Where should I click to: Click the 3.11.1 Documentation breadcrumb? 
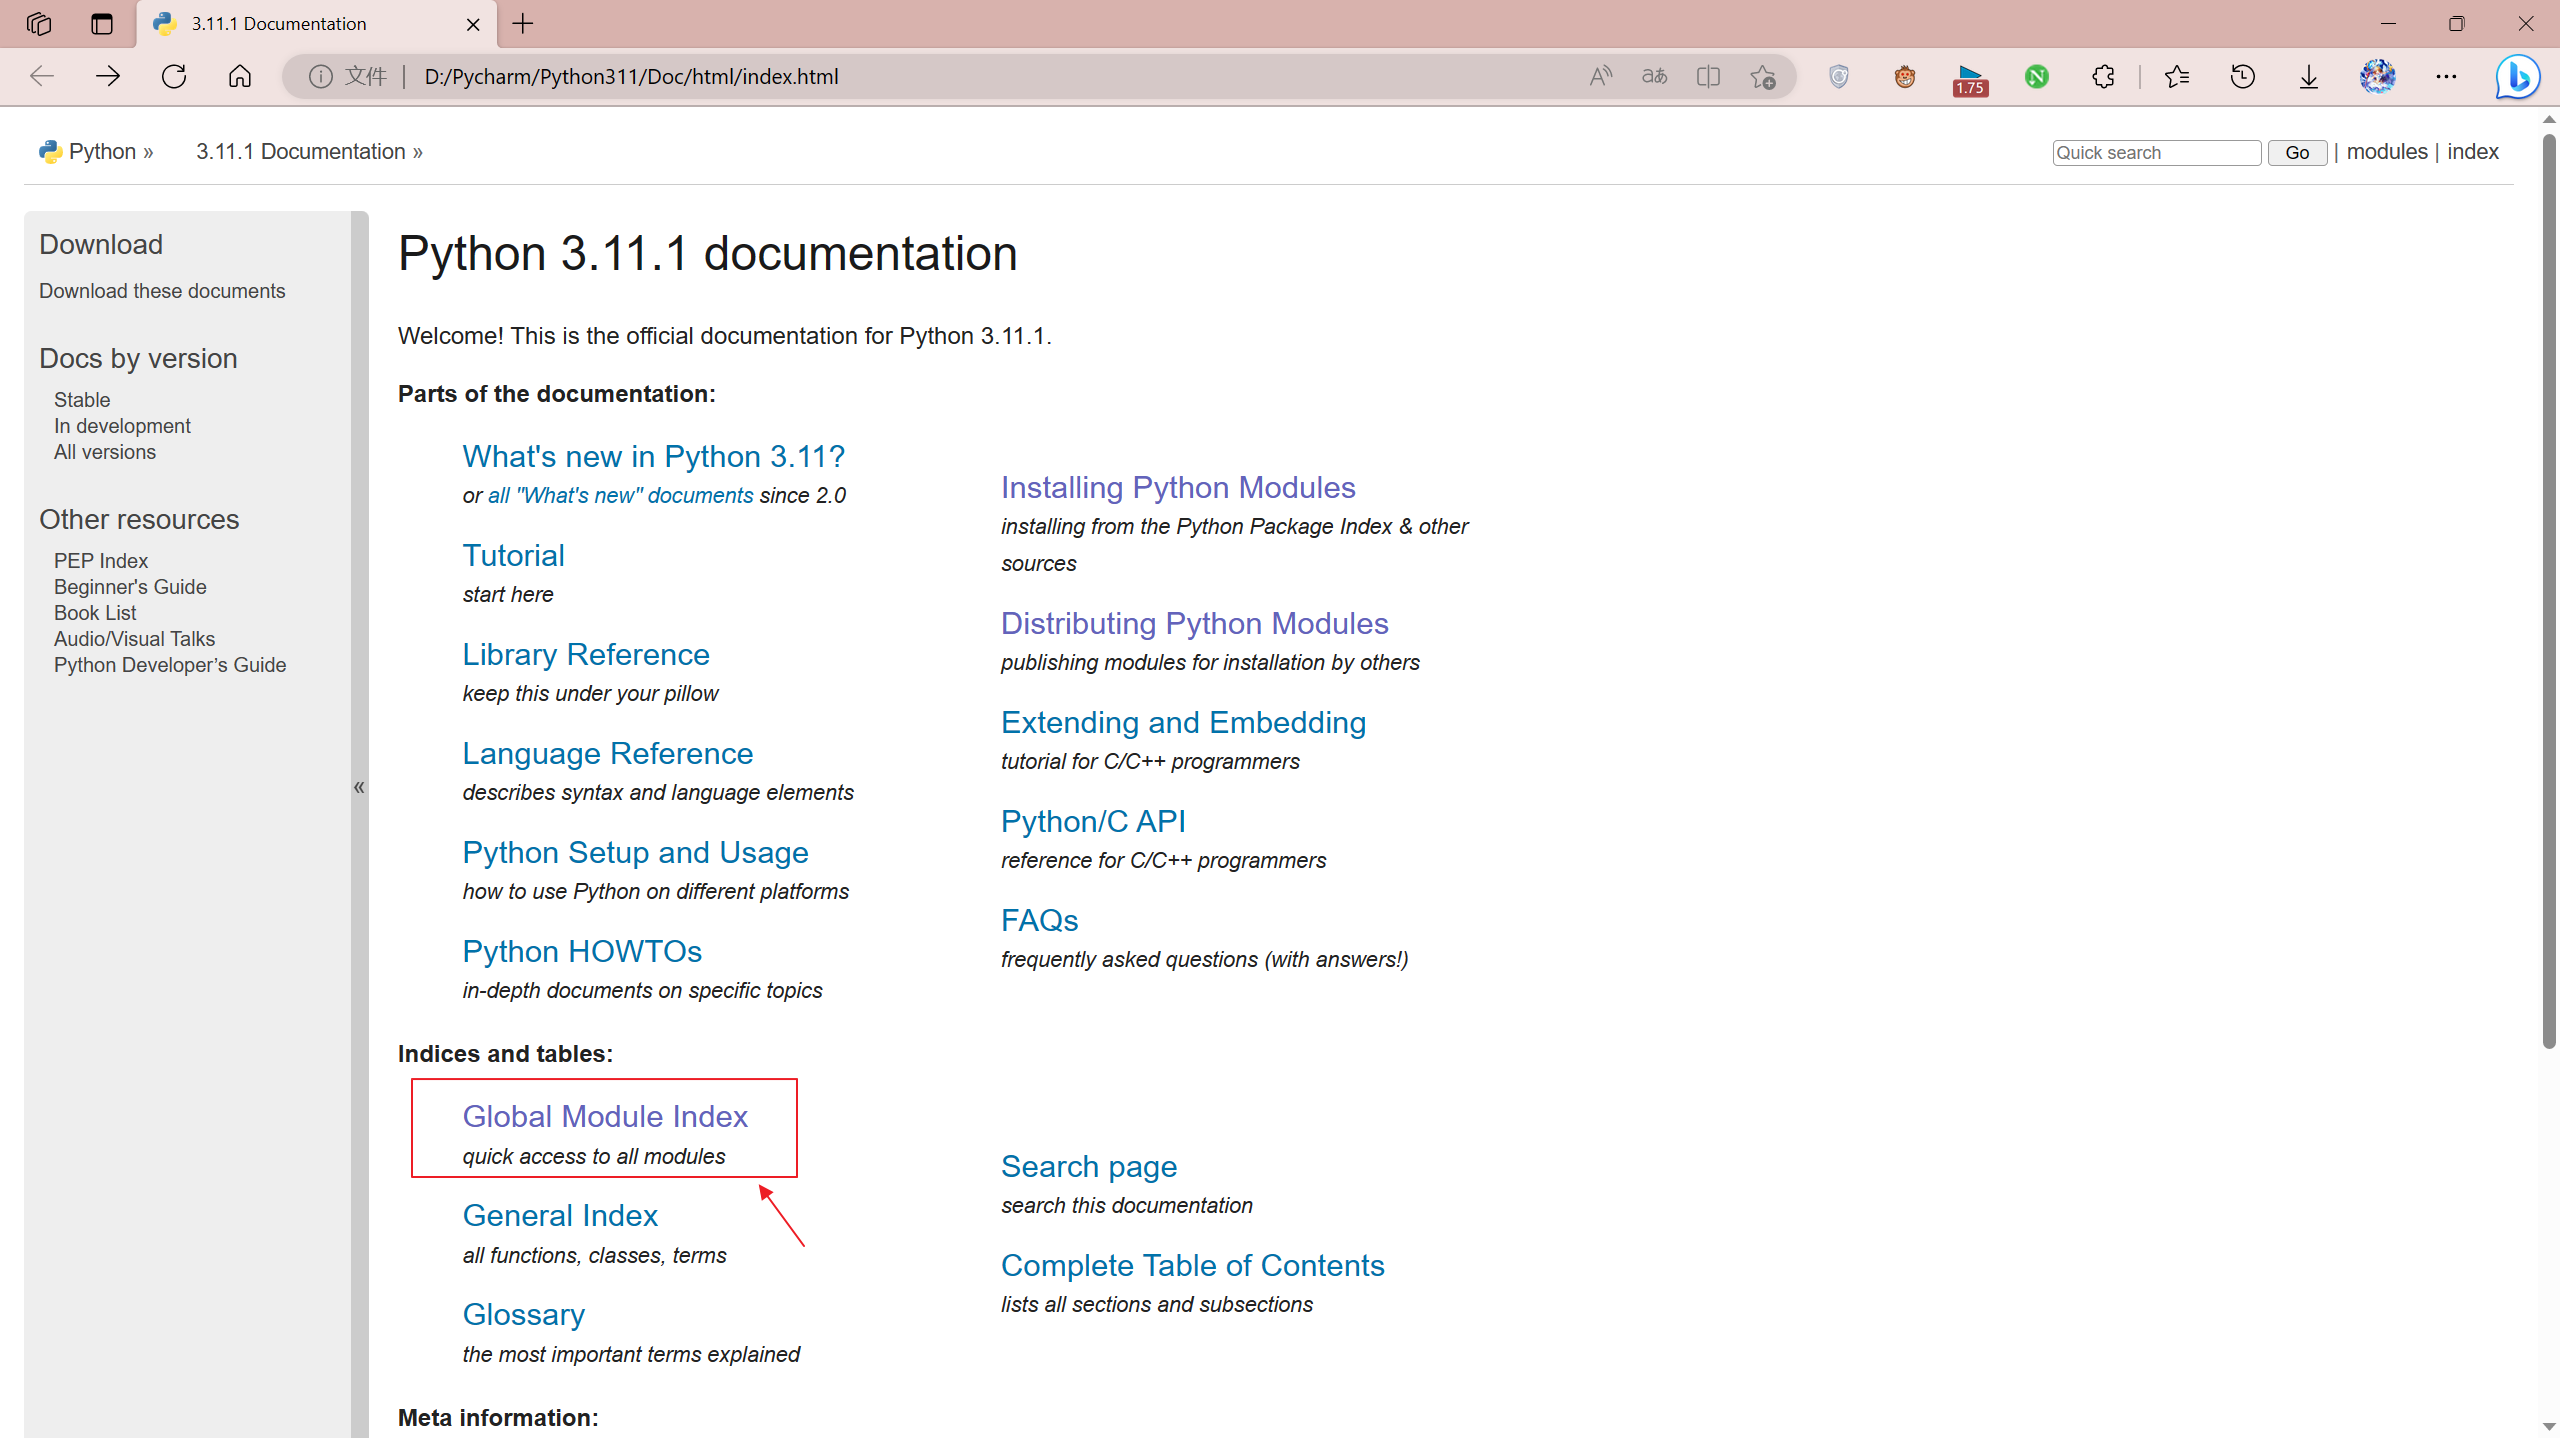tap(301, 151)
